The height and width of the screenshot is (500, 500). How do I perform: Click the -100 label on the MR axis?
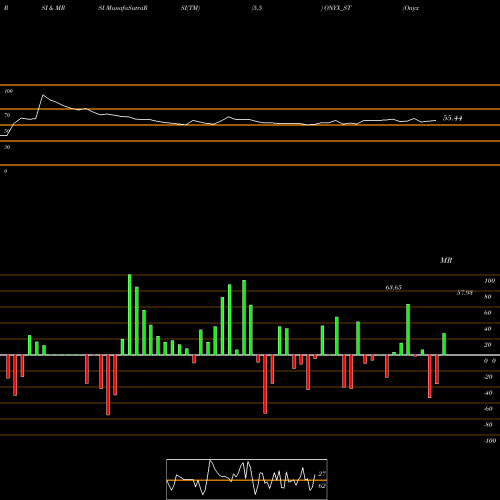coord(490,441)
